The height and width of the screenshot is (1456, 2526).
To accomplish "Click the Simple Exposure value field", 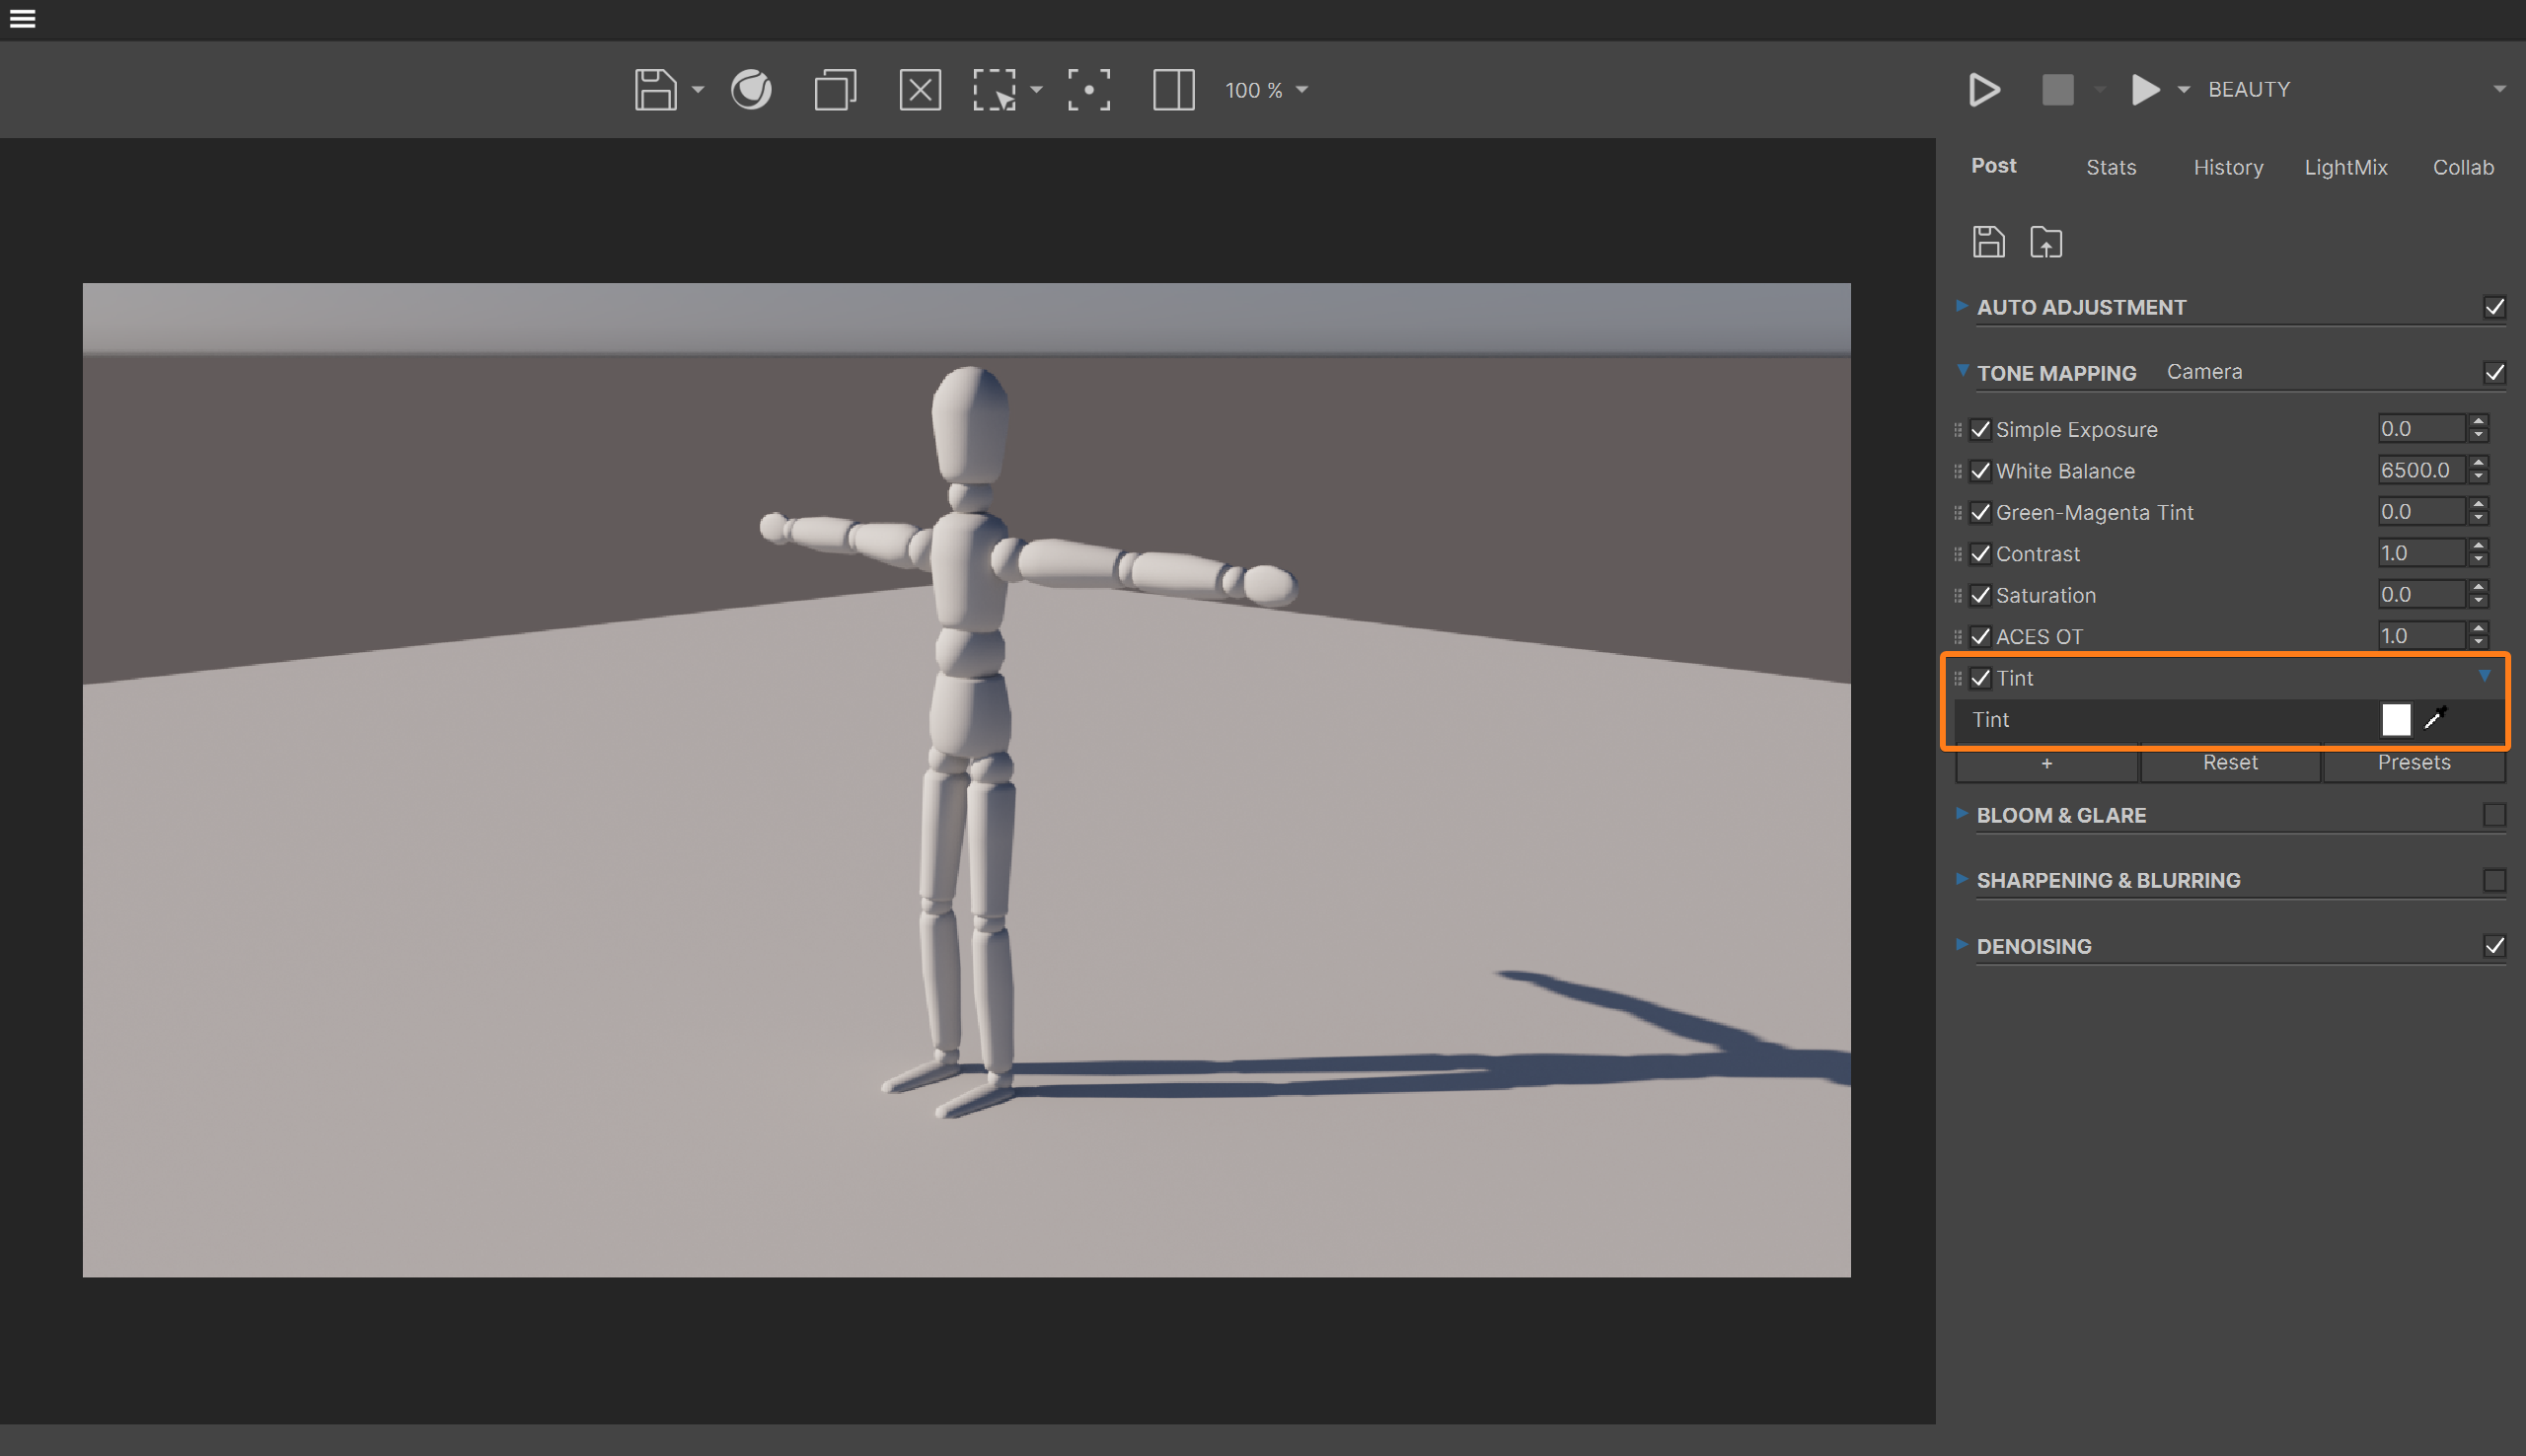I will [x=2421, y=429].
